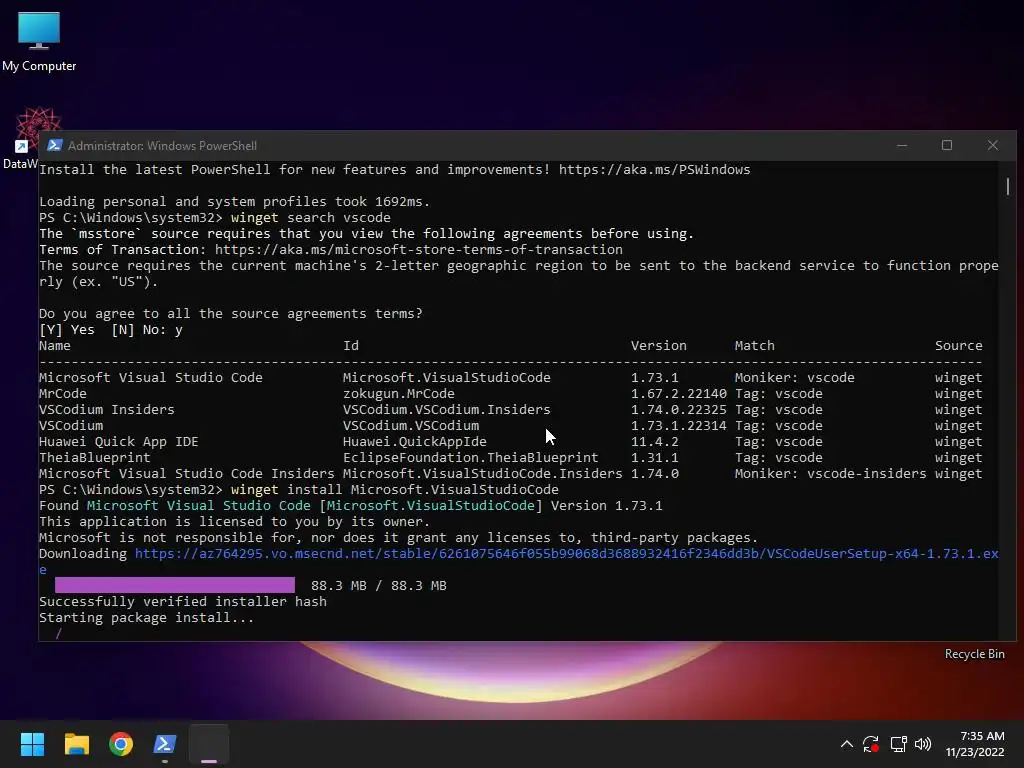Open the aka.ms/PSWindows link

coord(654,170)
